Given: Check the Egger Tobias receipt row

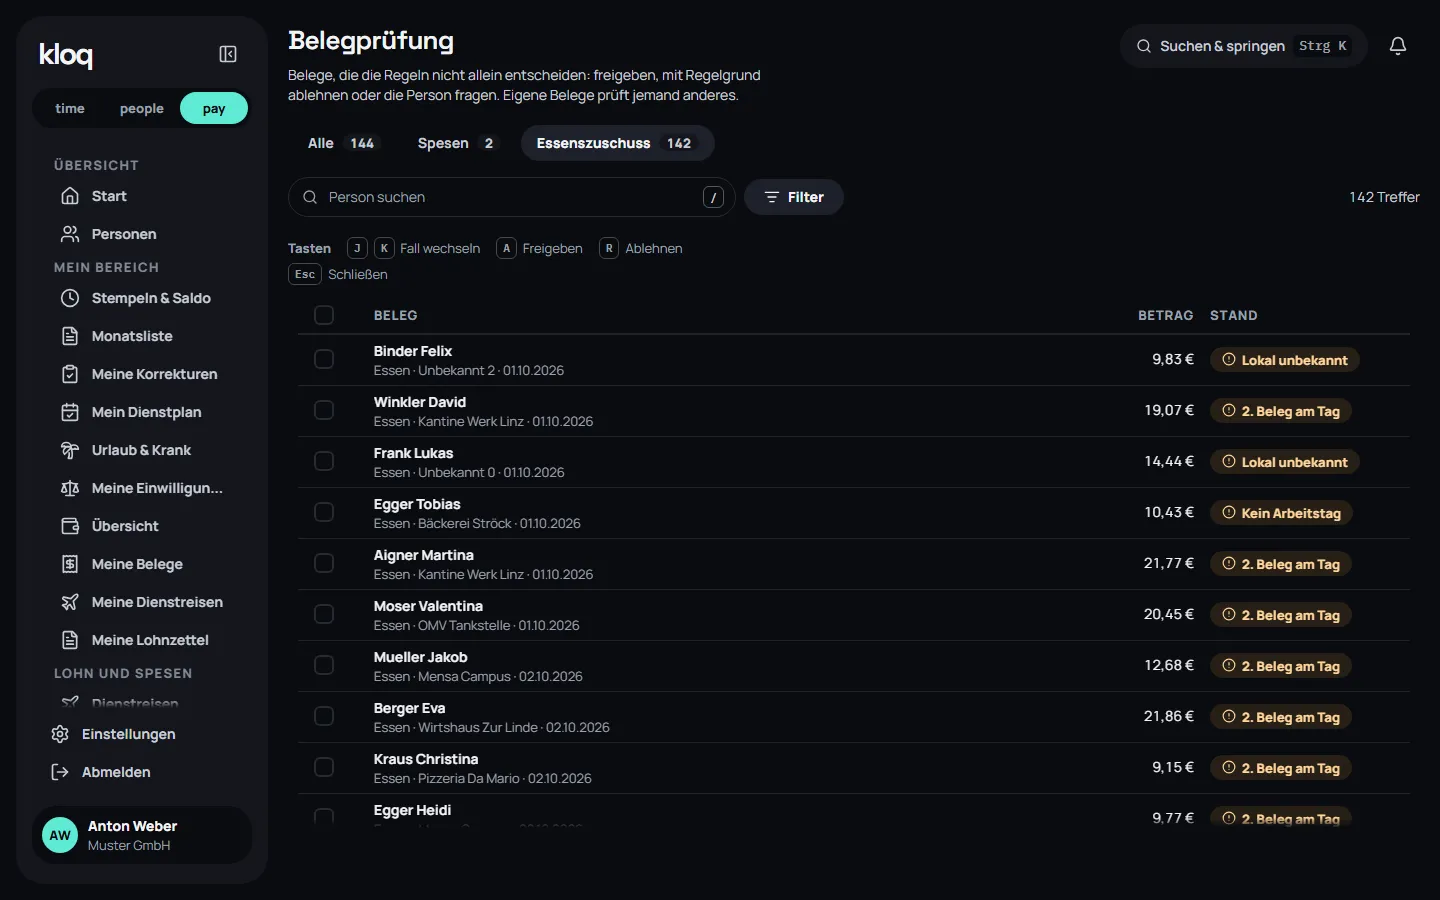Looking at the screenshot, I should click(x=324, y=512).
